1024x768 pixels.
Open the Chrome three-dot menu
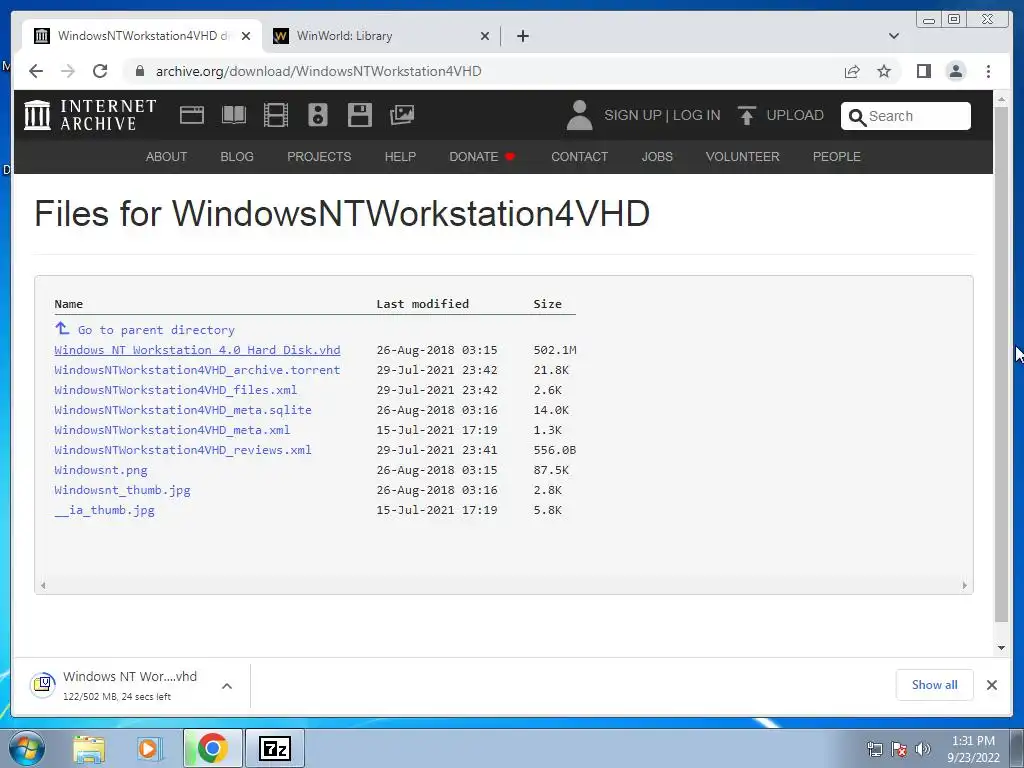coord(988,71)
